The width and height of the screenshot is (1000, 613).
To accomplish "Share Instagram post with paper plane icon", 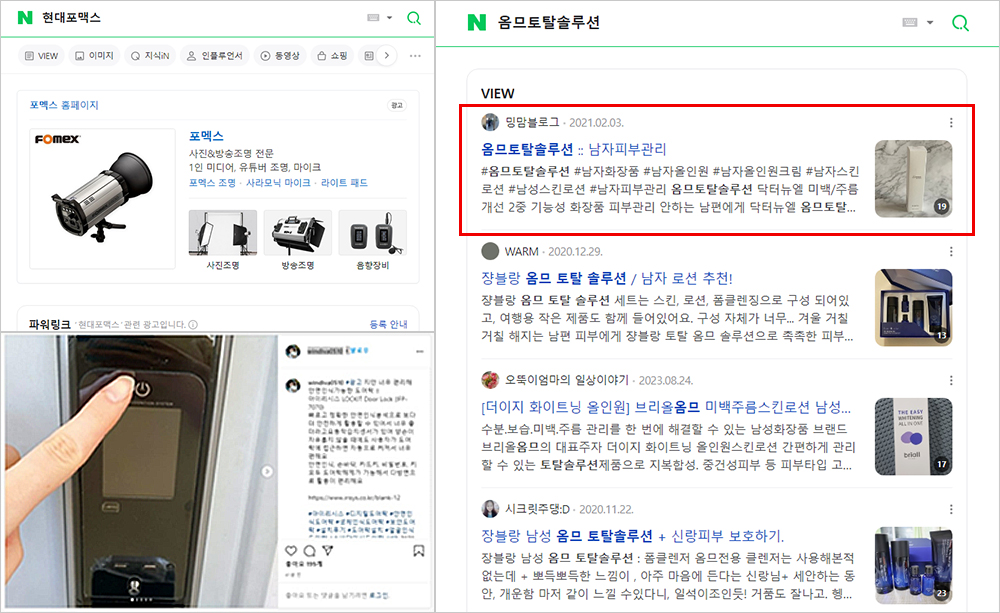I will [327, 550].
